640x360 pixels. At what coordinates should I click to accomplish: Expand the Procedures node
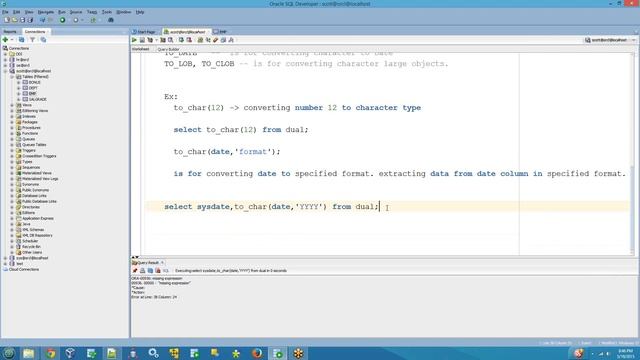[12, 128]
